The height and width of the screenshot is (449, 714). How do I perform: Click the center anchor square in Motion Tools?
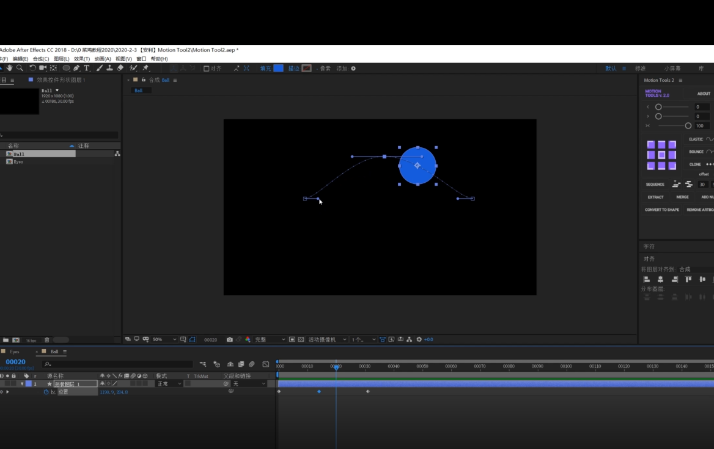662,155
